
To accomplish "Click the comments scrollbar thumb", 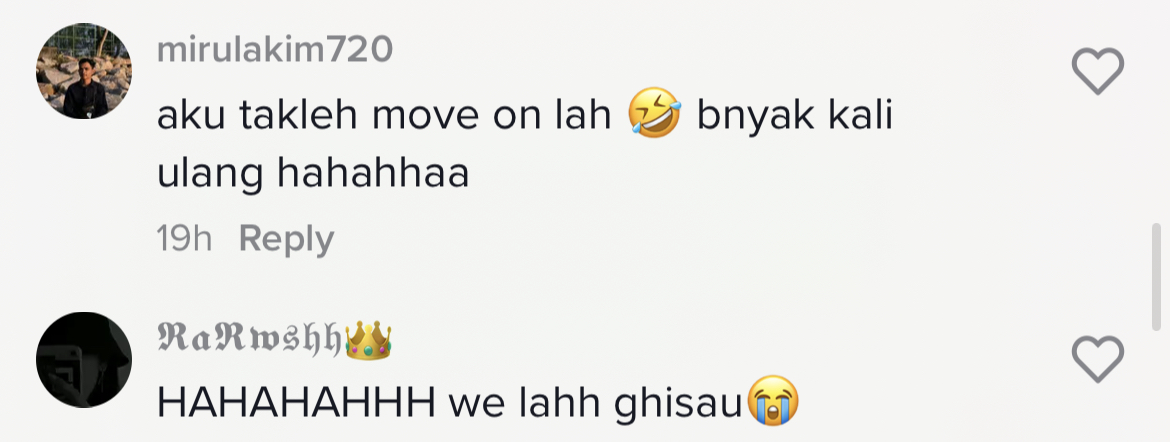I will tap(1157, 276).
